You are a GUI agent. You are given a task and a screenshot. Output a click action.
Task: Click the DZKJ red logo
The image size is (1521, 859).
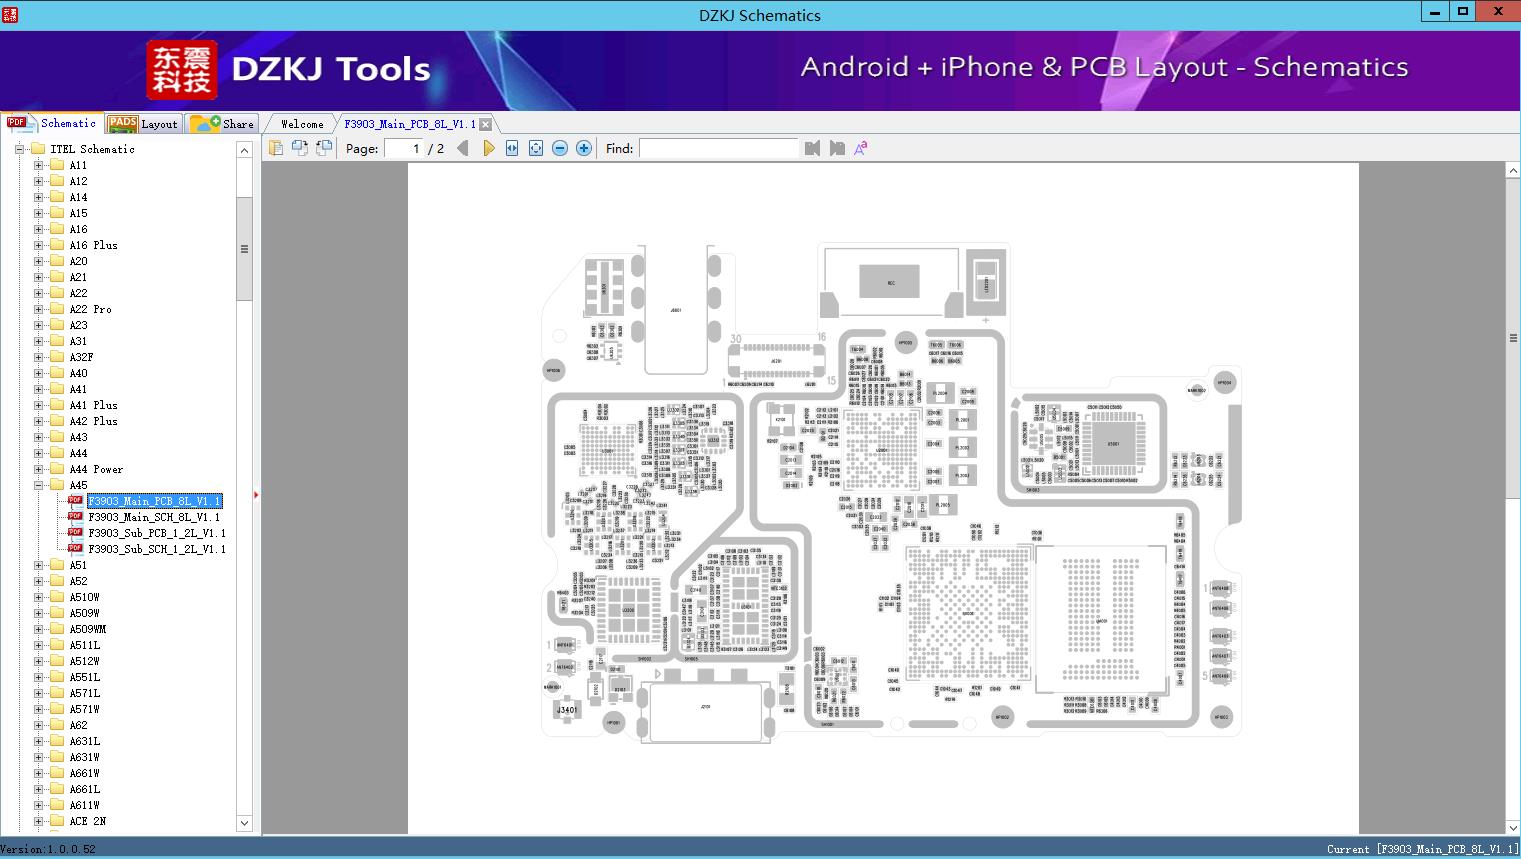[181, 69]
